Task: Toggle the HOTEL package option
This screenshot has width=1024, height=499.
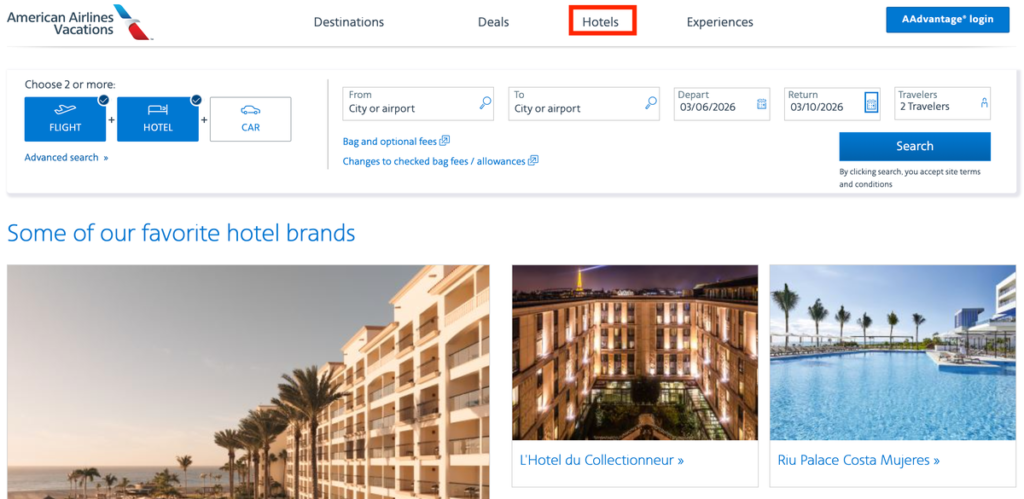Action: tap(158, 119)
